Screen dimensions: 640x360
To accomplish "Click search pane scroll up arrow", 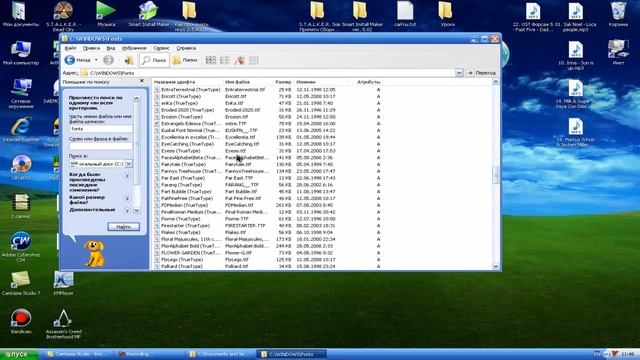I will coord(137,98).
